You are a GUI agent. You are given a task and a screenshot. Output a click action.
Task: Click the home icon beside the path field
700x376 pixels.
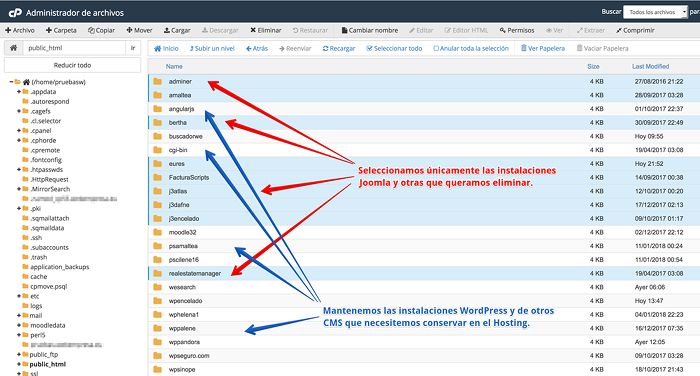(x=13, y=48)
